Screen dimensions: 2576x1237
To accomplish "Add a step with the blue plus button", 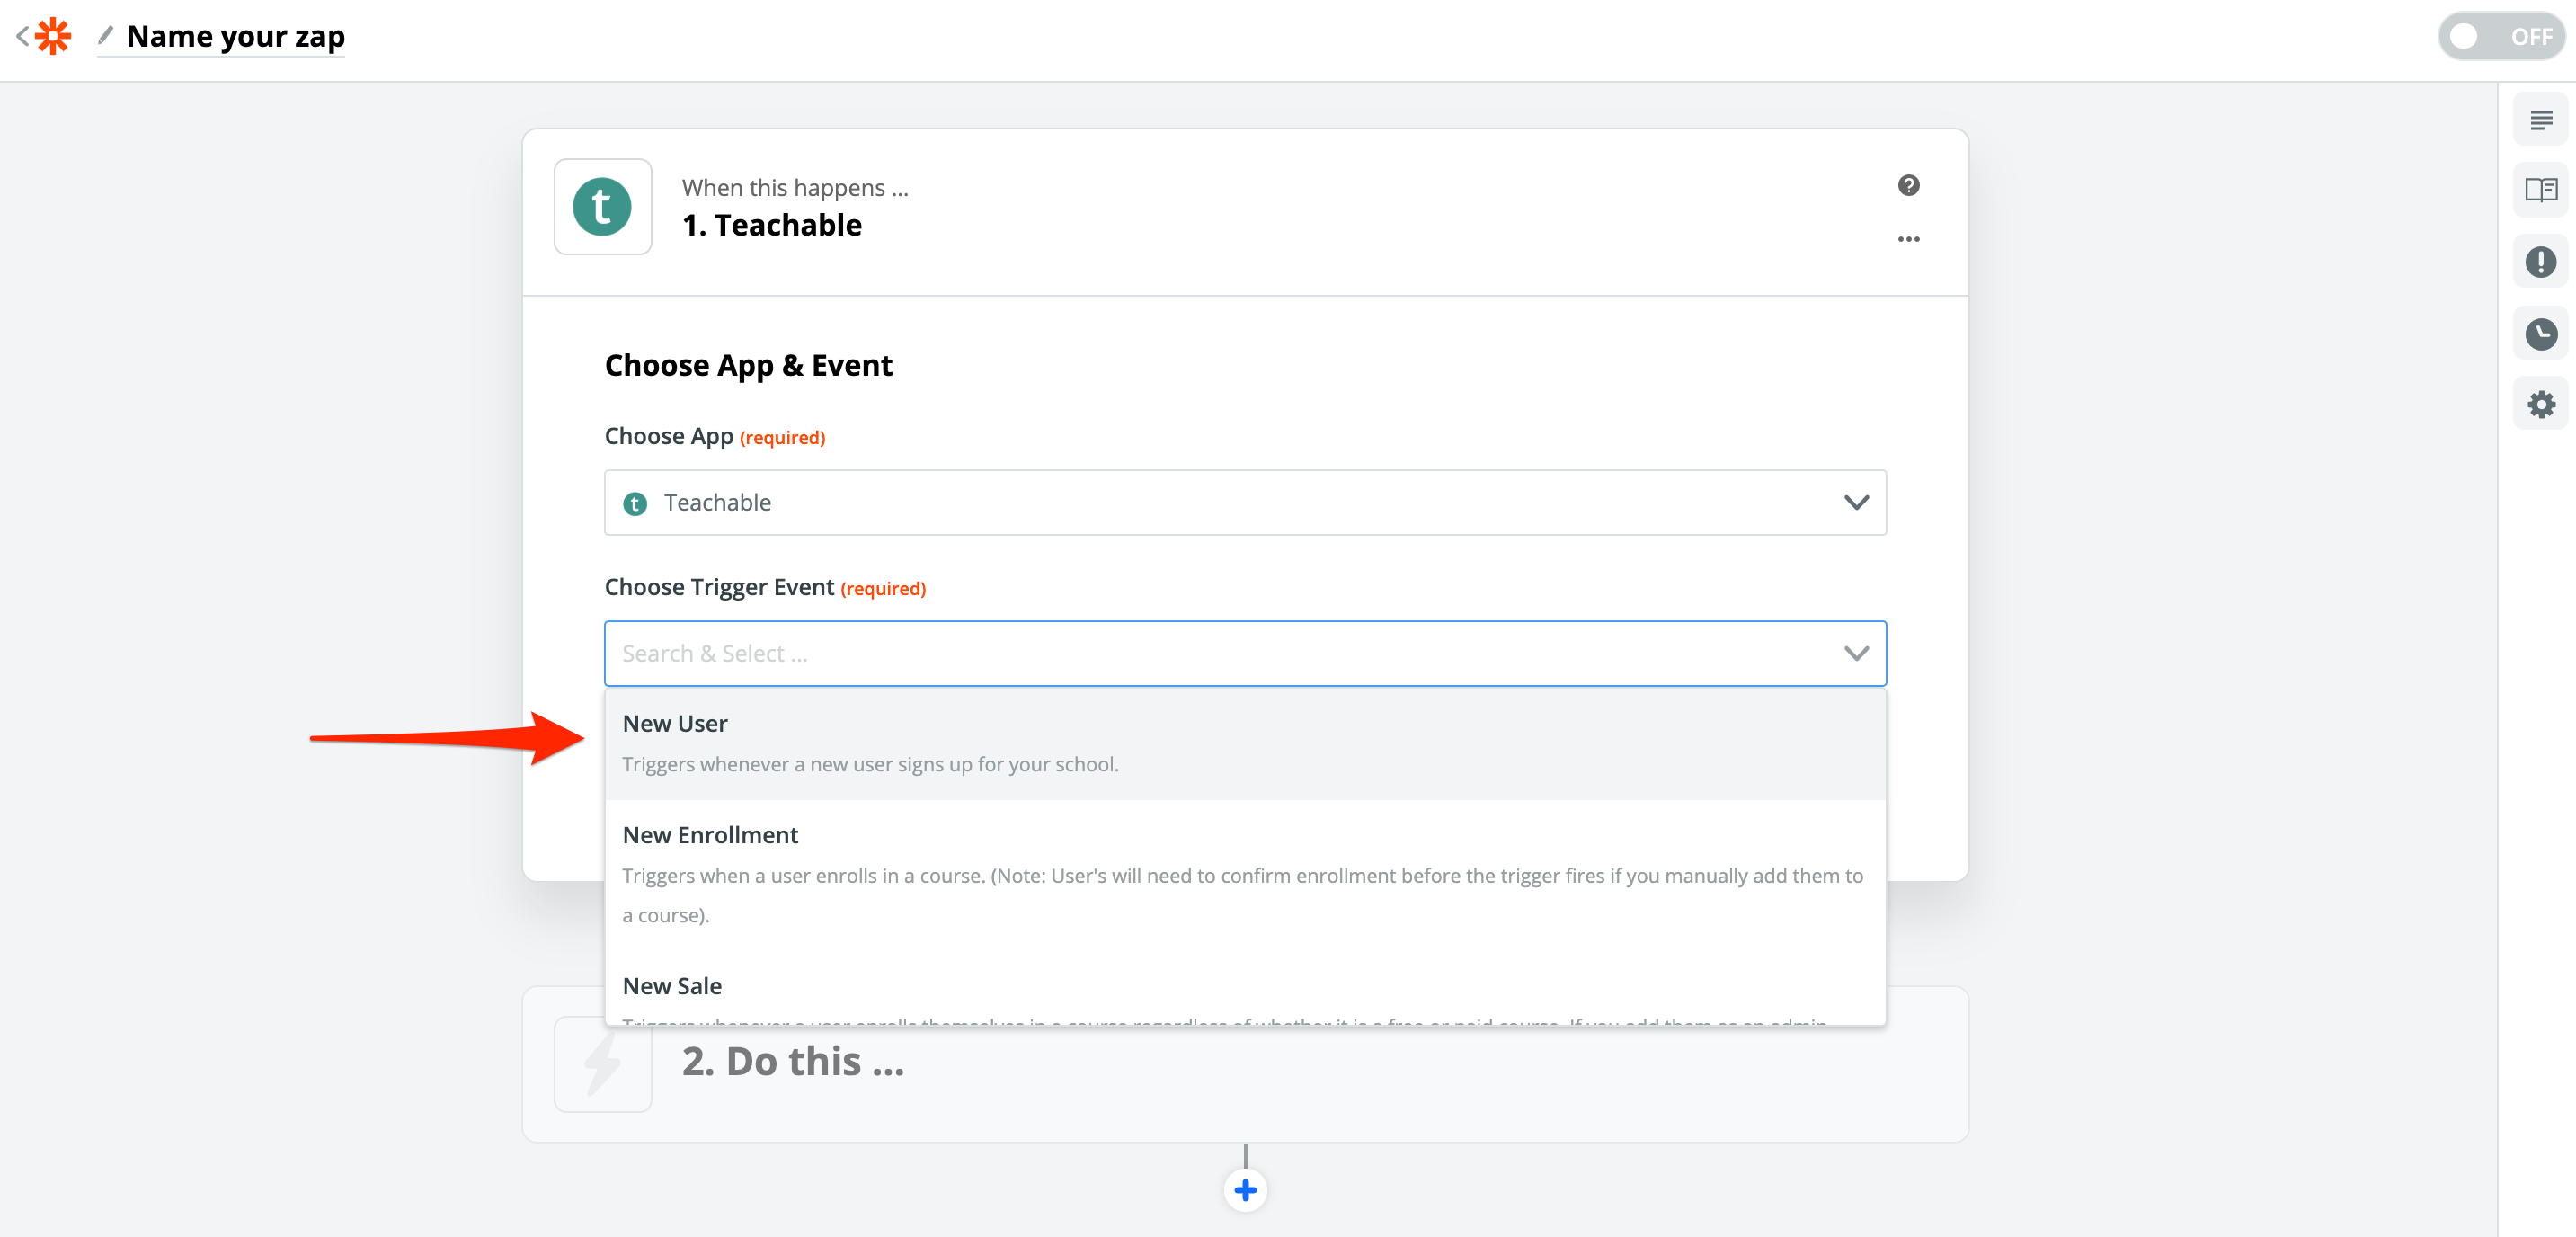I will click(x=1245, y=1190).
